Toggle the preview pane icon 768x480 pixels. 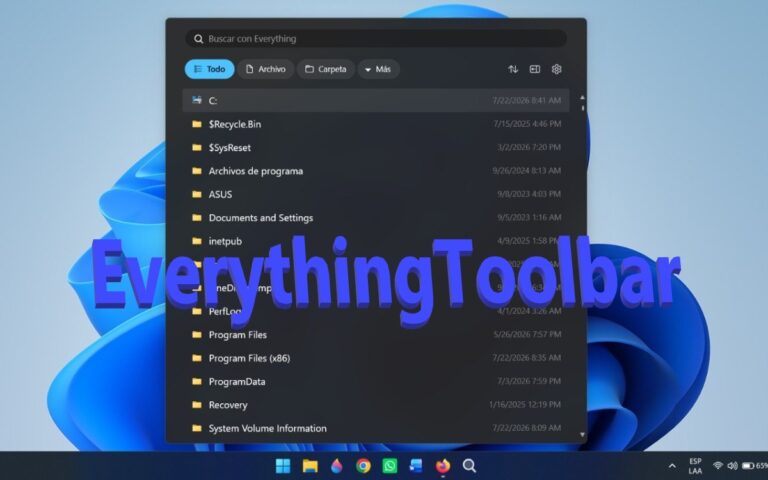click(535, 69)
